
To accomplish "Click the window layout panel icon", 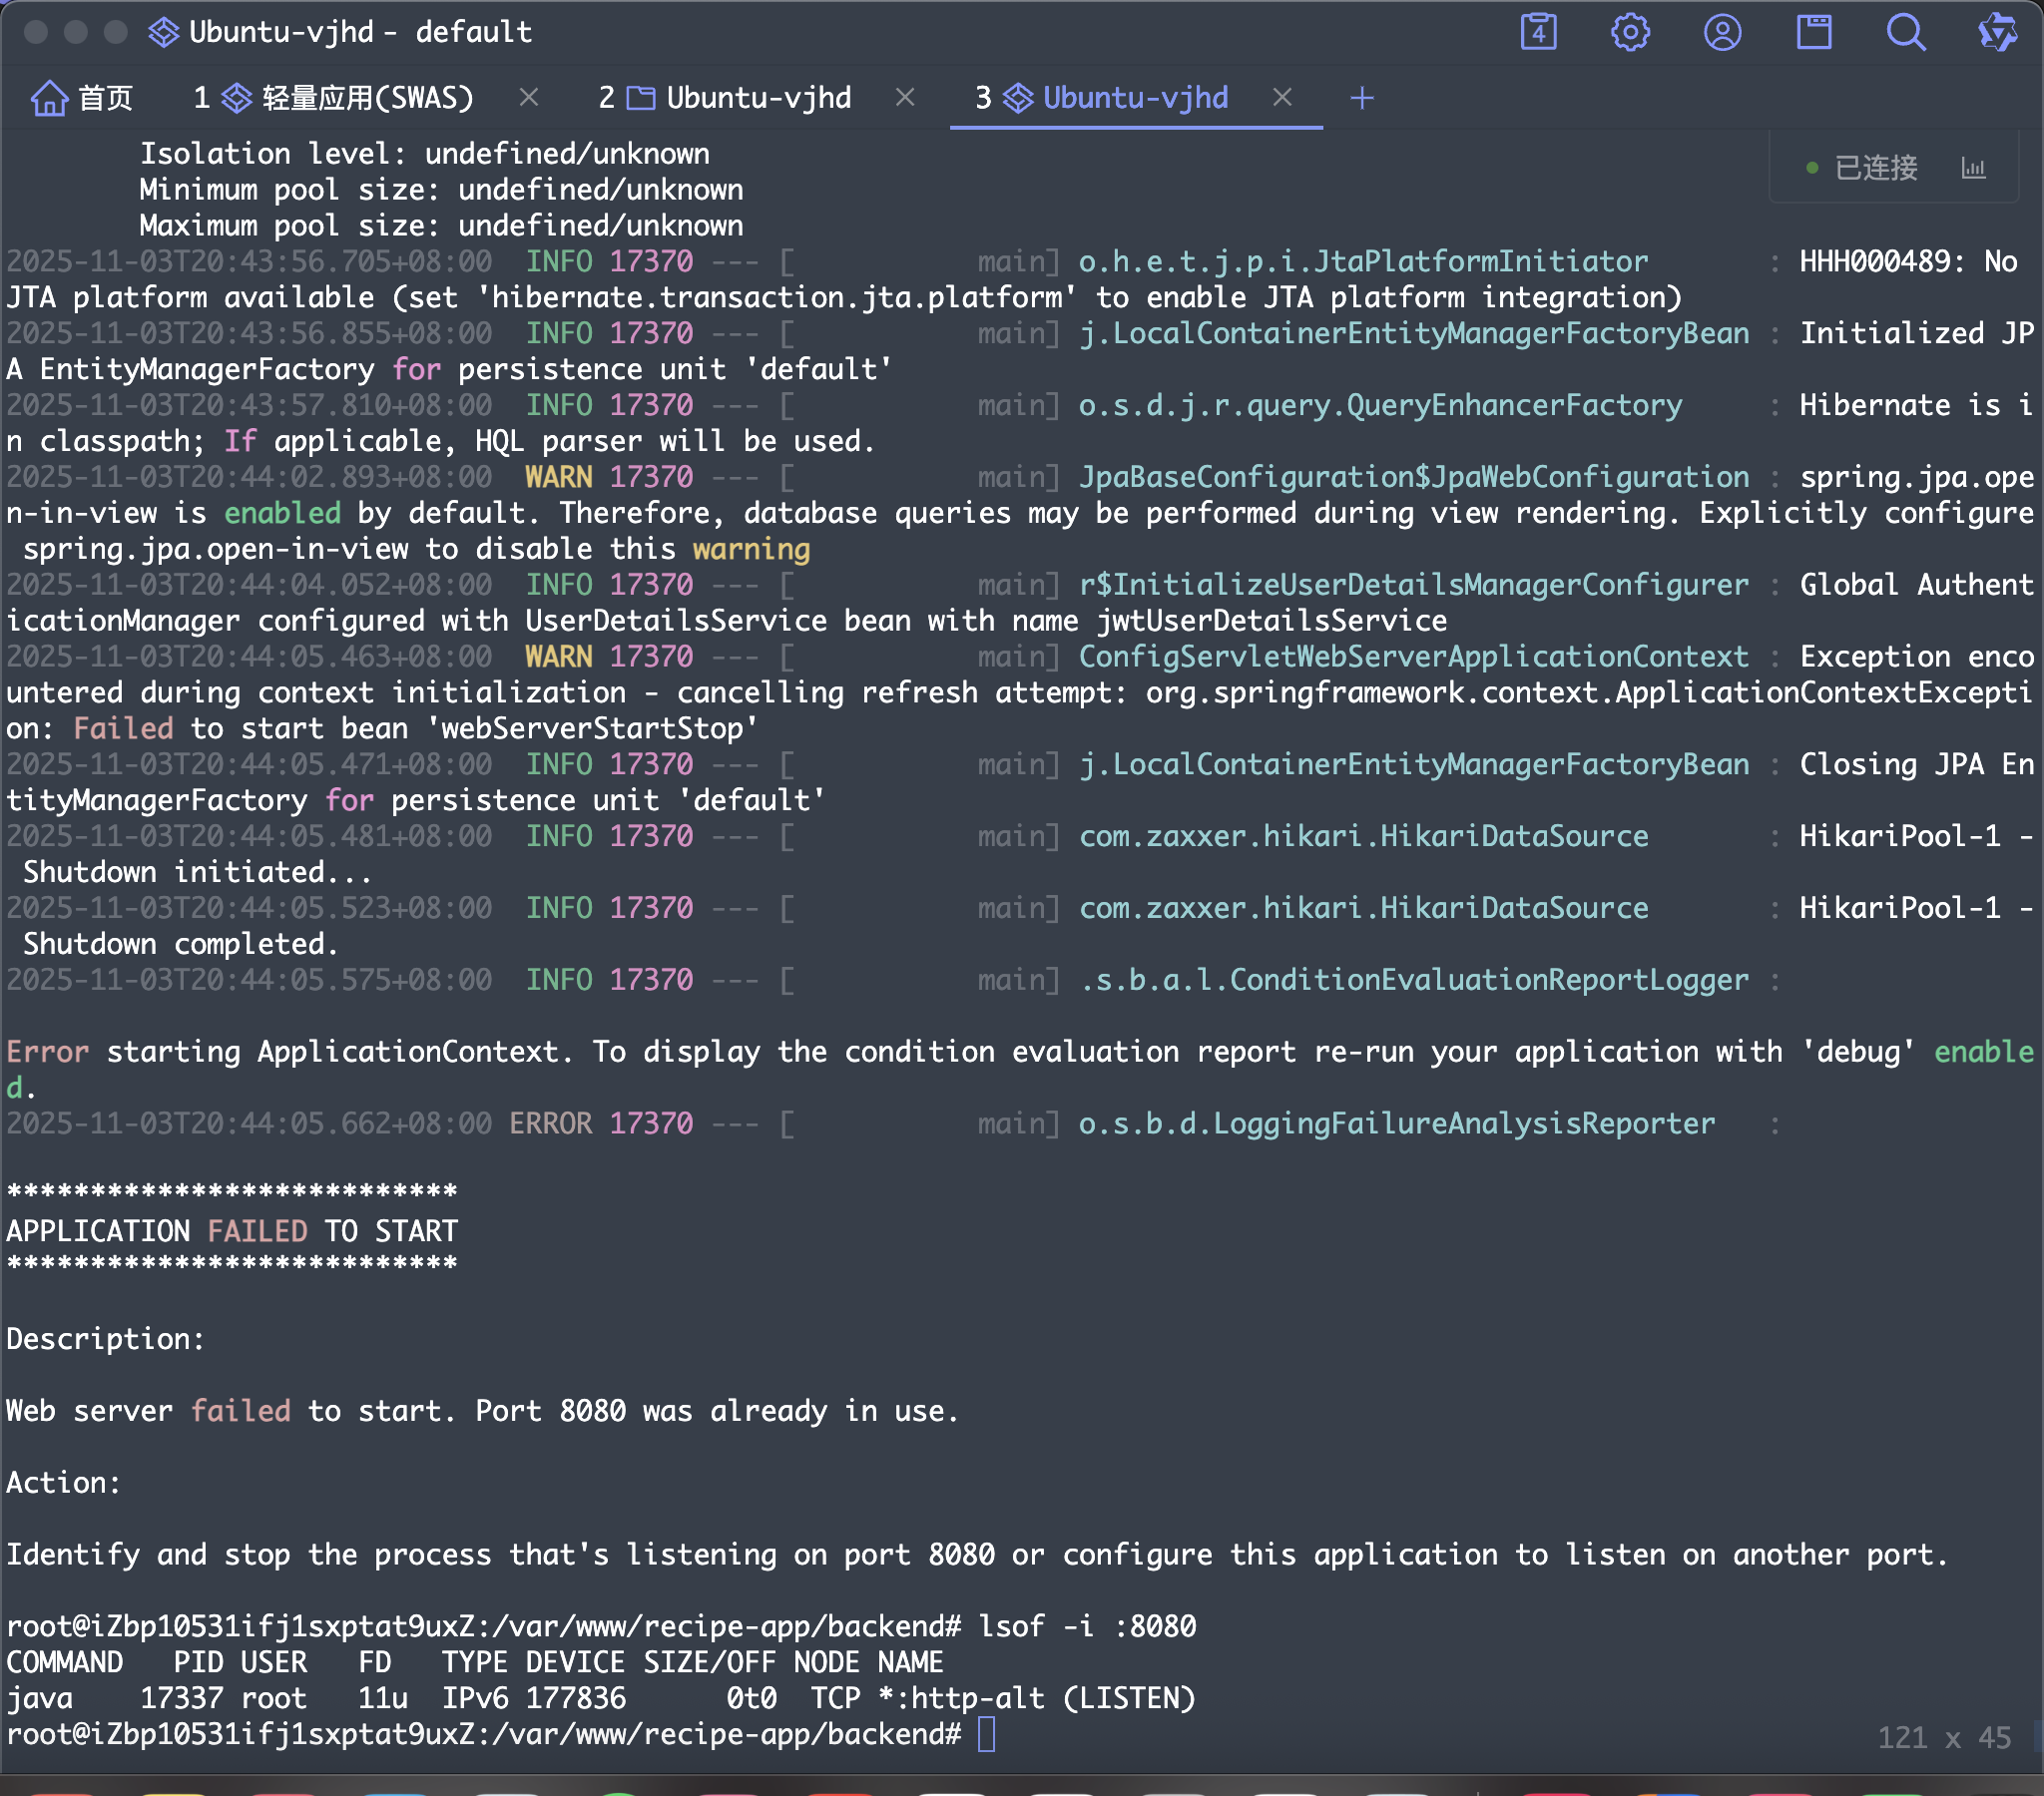I will point(1814,32).
